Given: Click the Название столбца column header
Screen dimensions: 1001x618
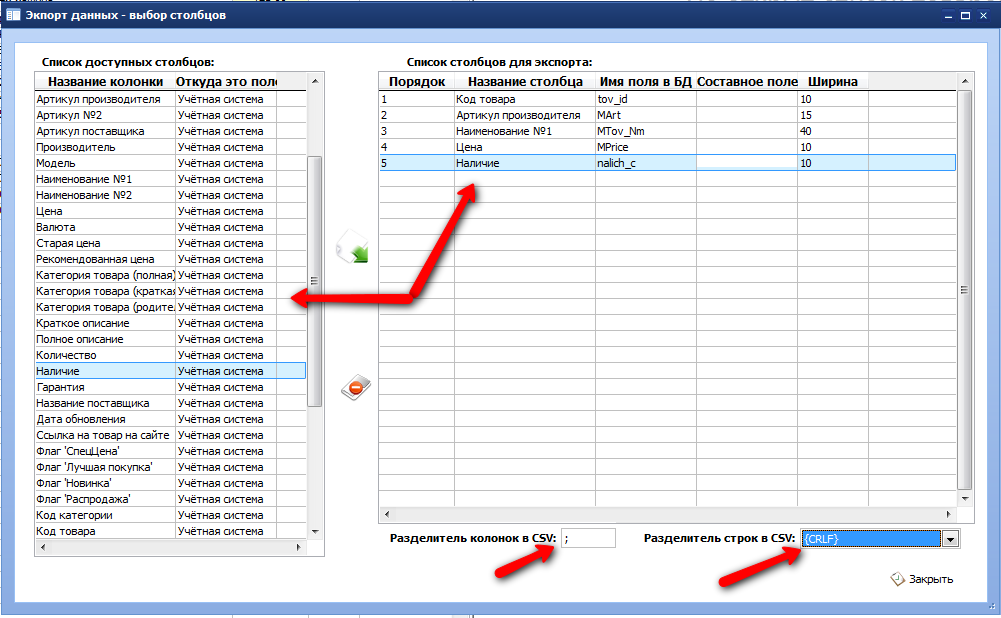Looking at the screenshot, I should (525, 82).
